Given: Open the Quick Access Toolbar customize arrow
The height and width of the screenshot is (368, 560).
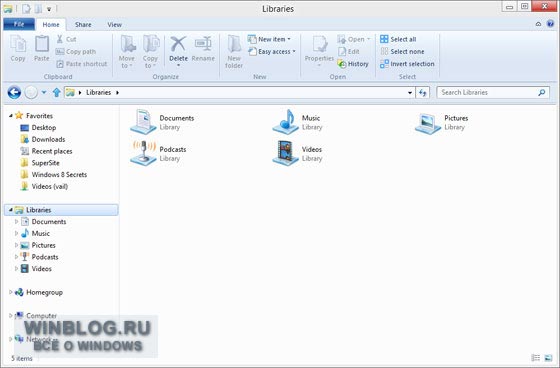Looking at the screenshot, I should pyautogui.click(x=49, y=9).
